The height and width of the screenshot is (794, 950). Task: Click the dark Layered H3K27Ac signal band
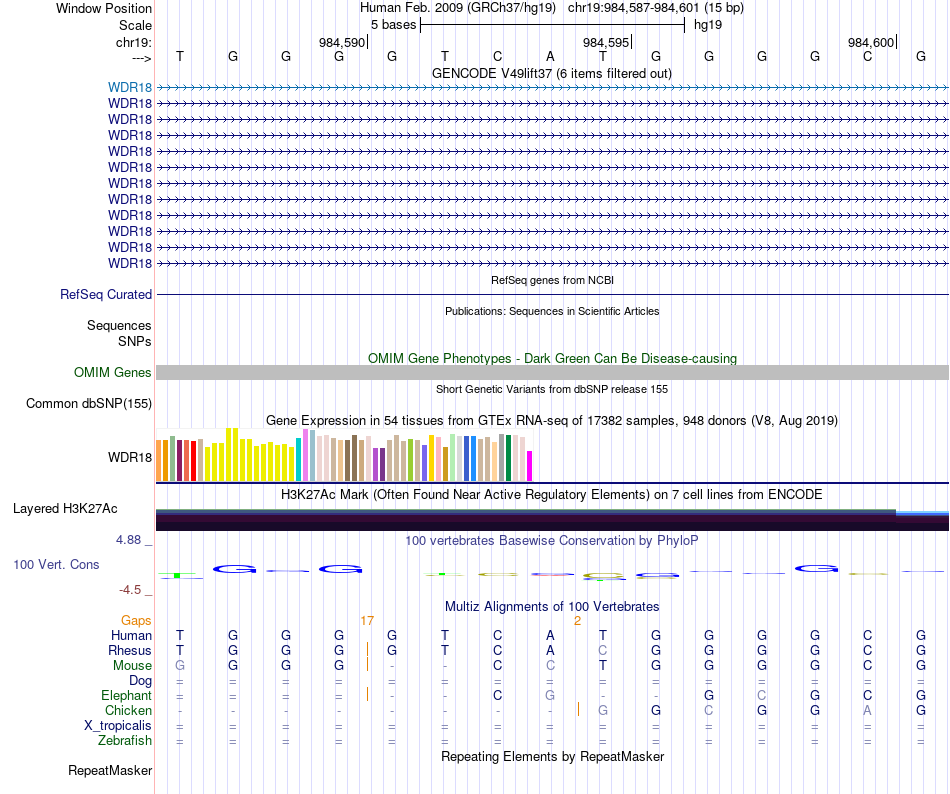[552, 520]
